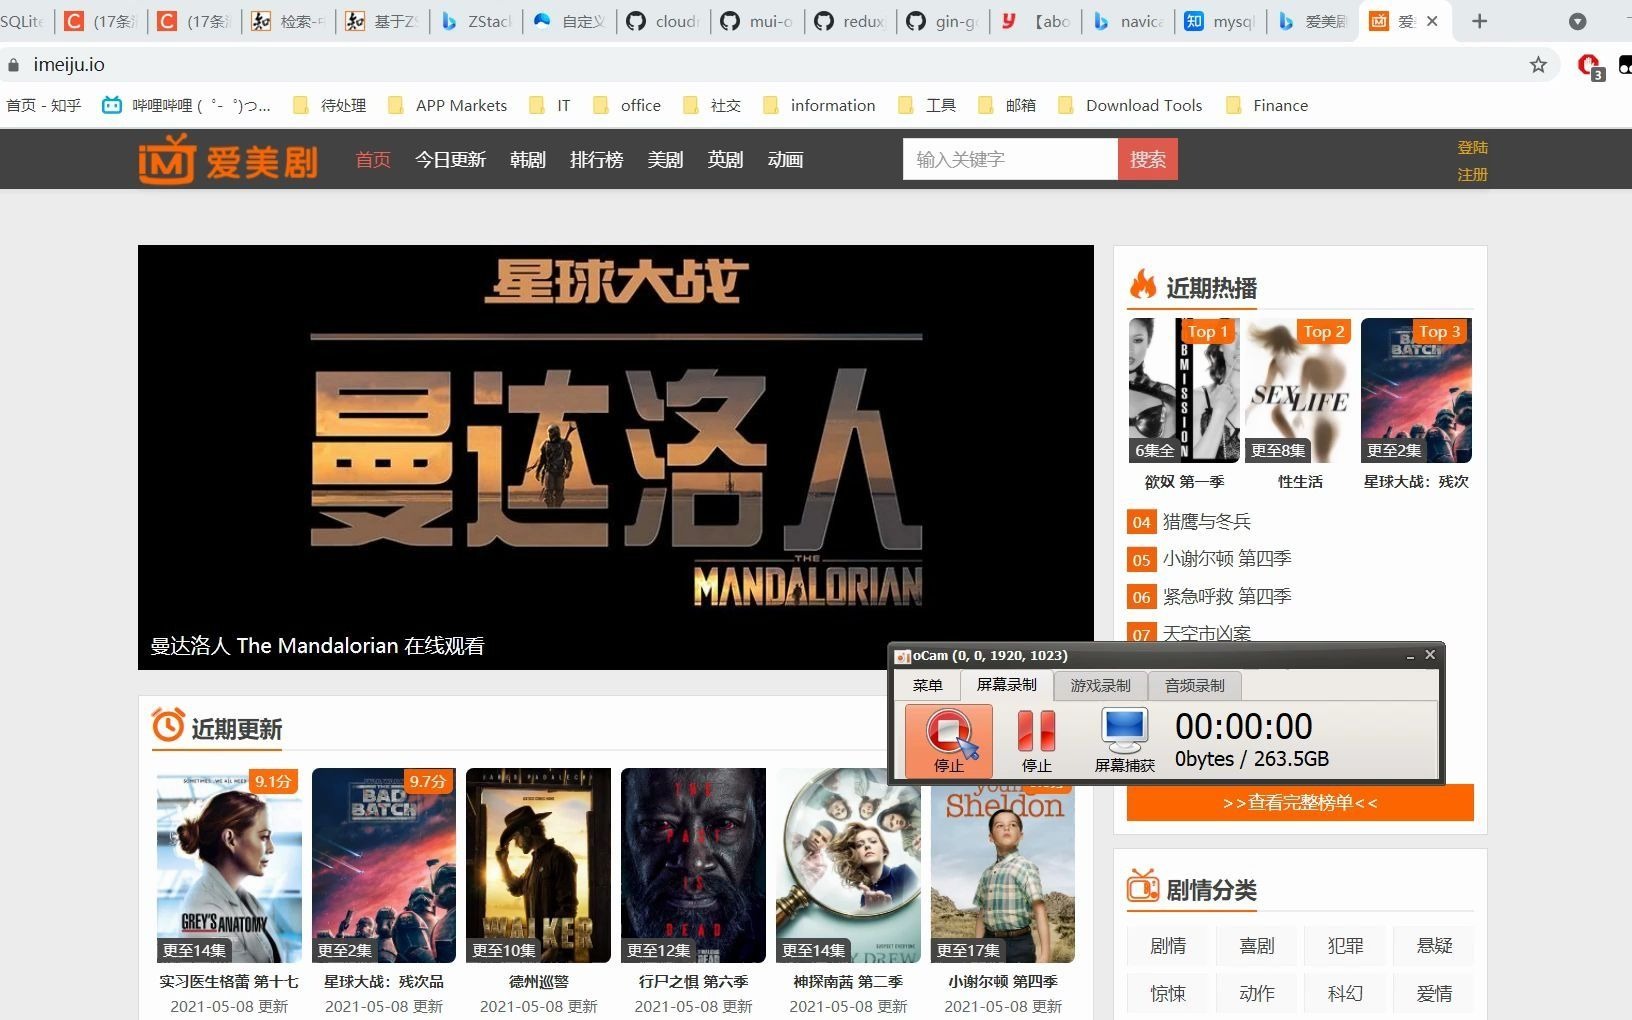The height and width of the screenshot is (1020, 1632).
Task: Click the 爱美剧 site logo
Action: (227, 160)
